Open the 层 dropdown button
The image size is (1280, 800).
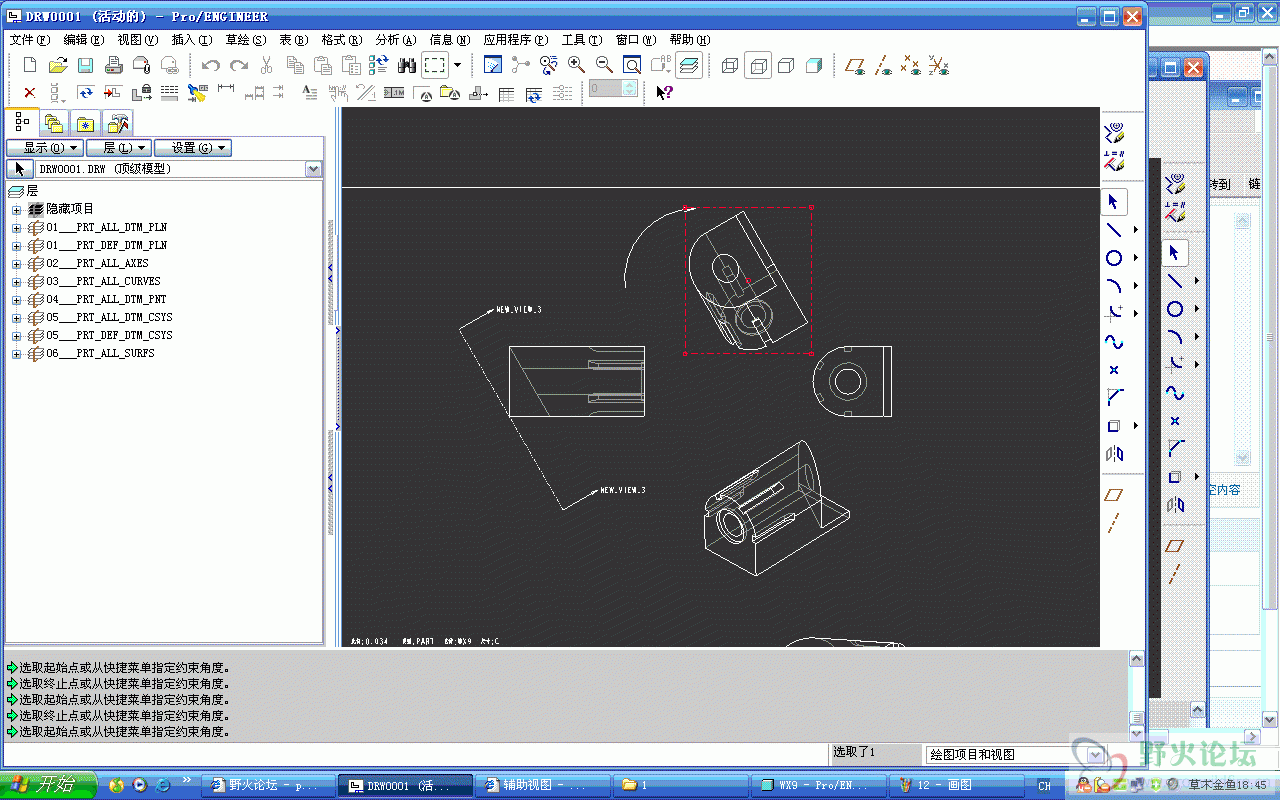119,148
